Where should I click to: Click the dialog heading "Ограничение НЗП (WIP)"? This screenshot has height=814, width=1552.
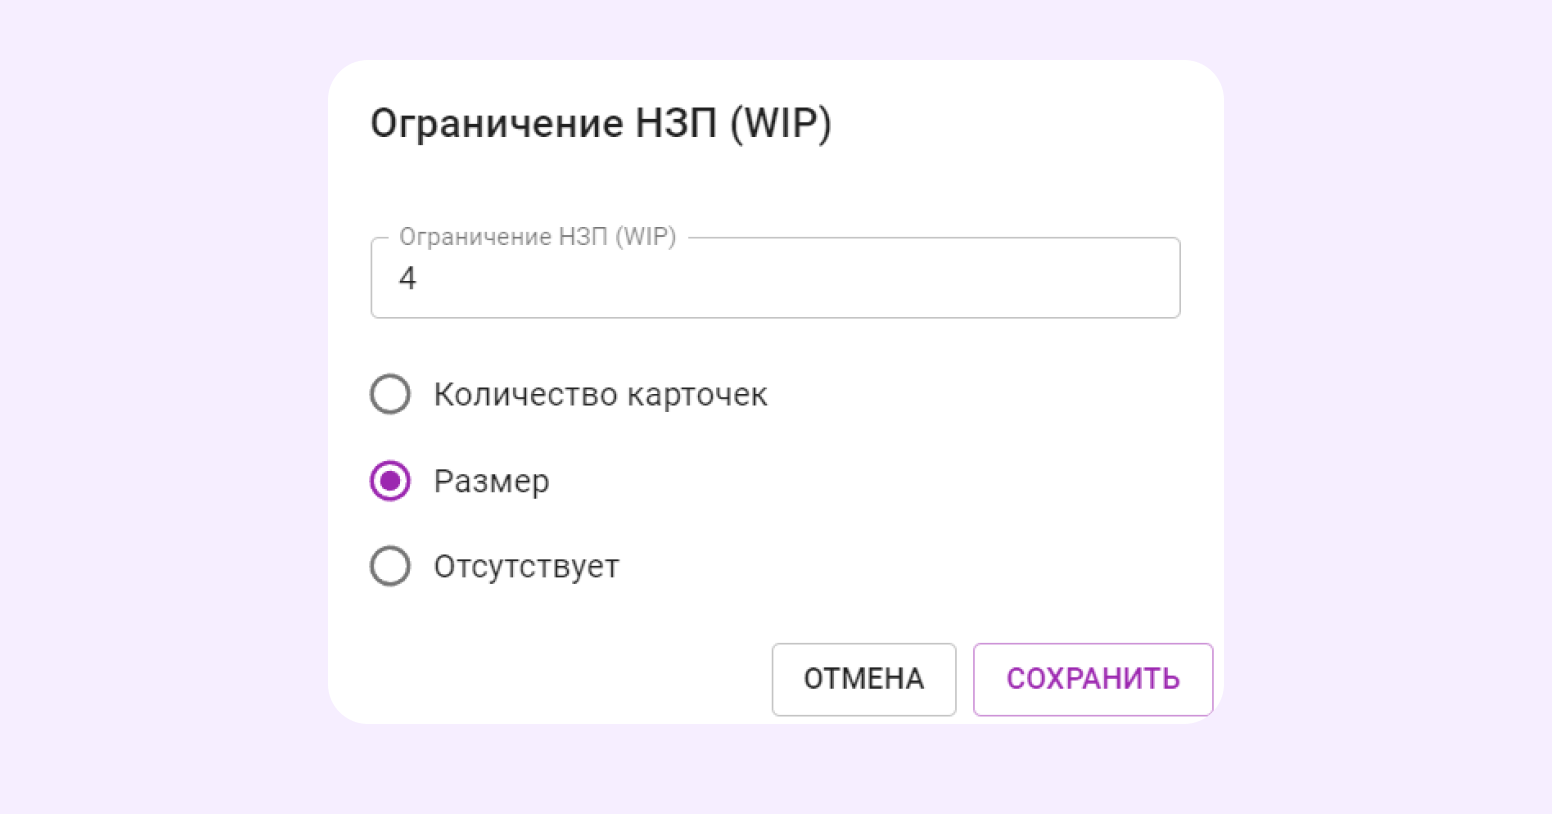(x=600, y=123)
